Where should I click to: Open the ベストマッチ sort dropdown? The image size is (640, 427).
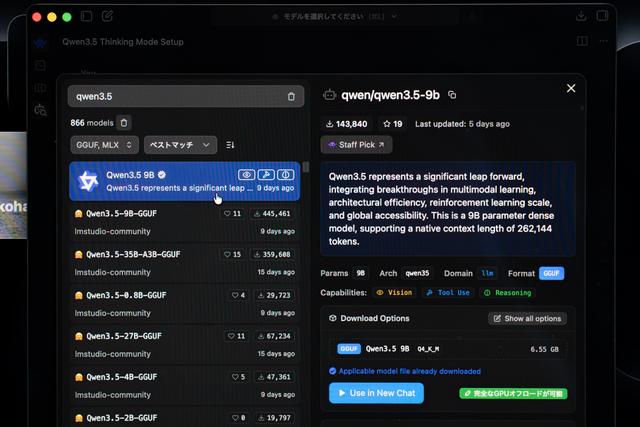[x=180, y=145]
